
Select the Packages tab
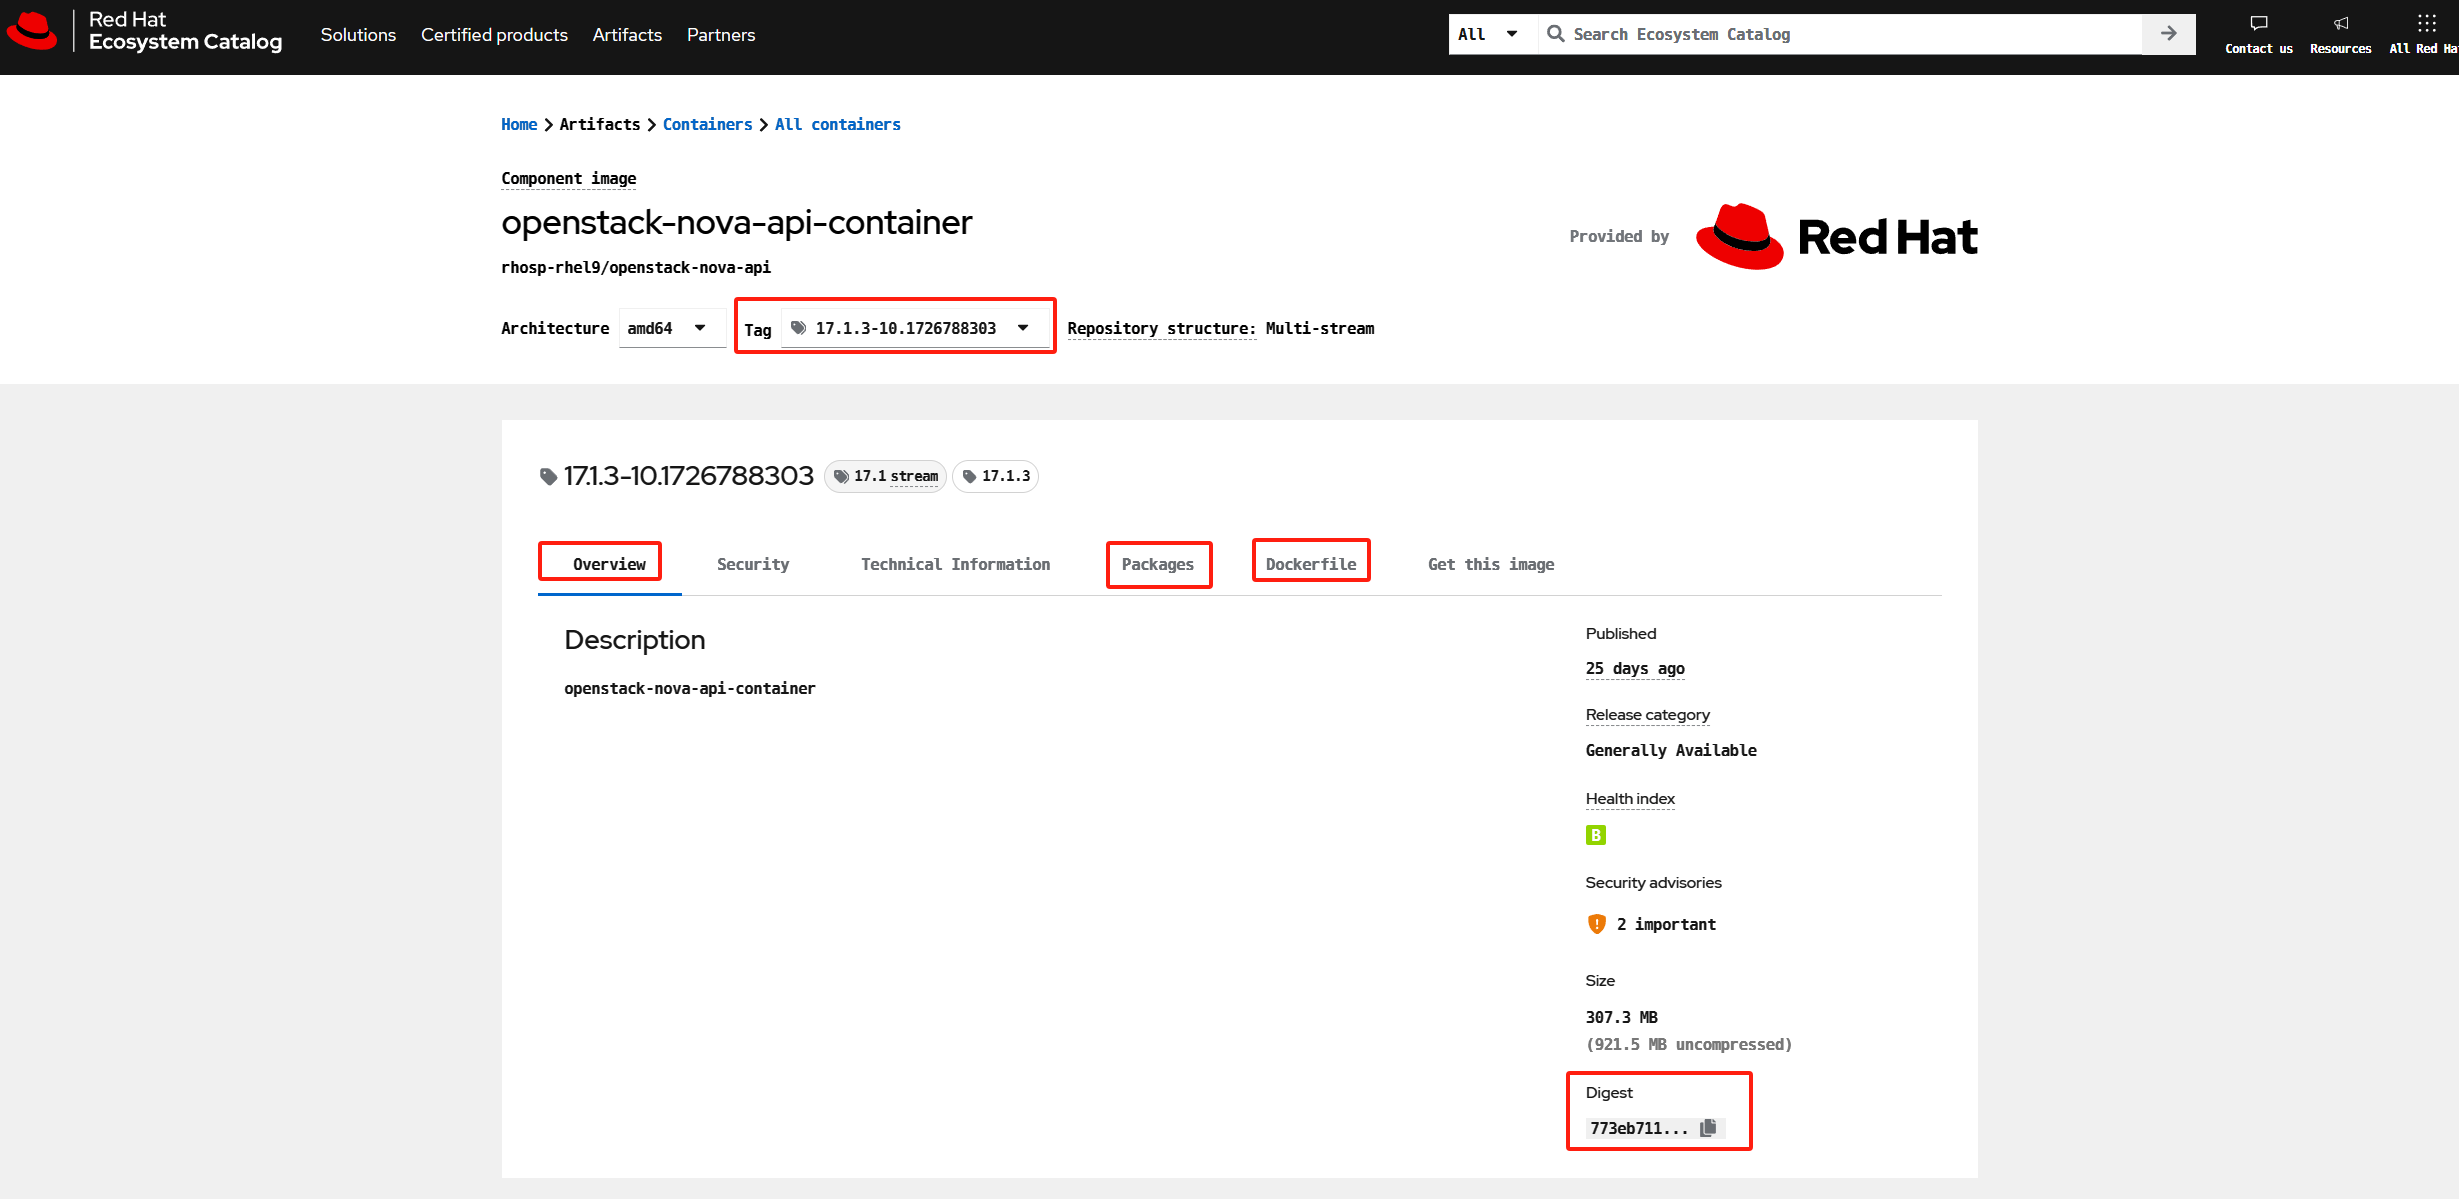pyautogui.click(x=1158, y=563)
